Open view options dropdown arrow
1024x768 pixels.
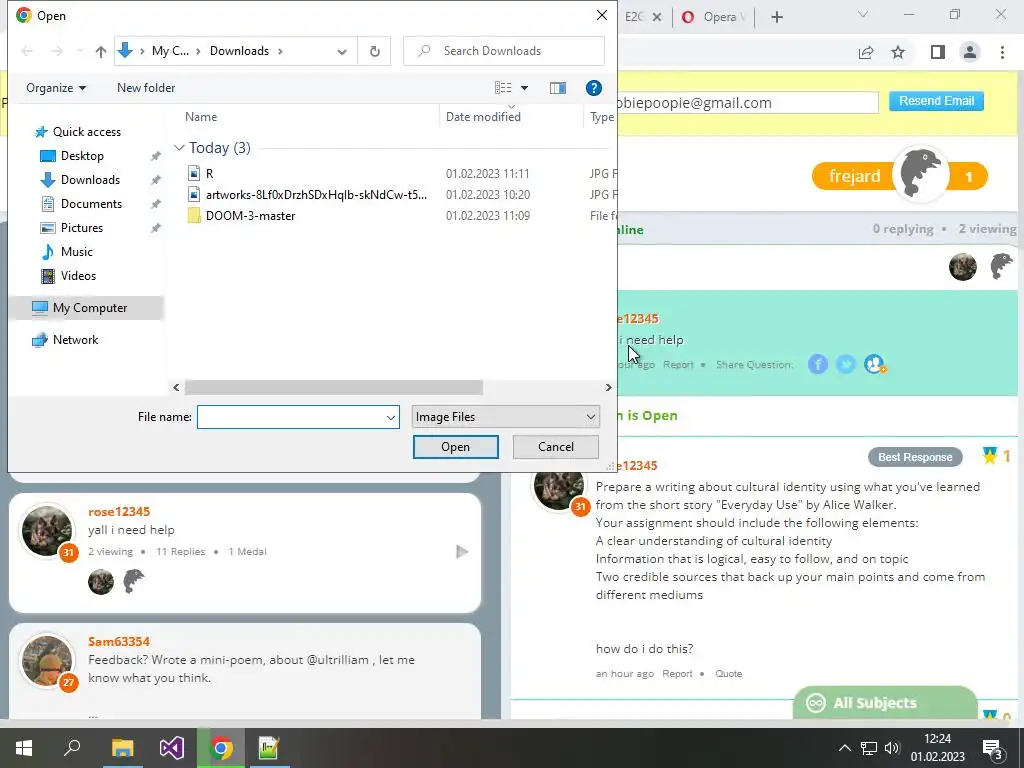click(524, 88)
